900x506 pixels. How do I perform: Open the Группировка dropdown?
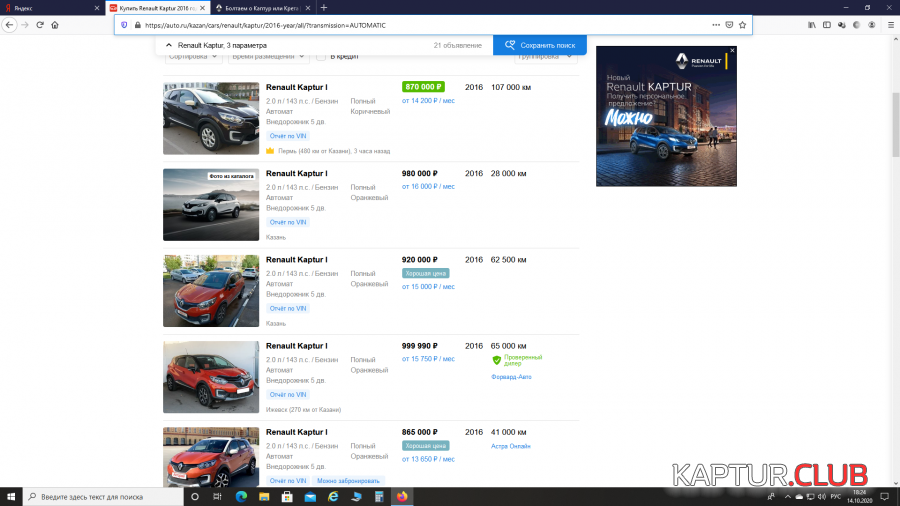[x=545, y=56]
